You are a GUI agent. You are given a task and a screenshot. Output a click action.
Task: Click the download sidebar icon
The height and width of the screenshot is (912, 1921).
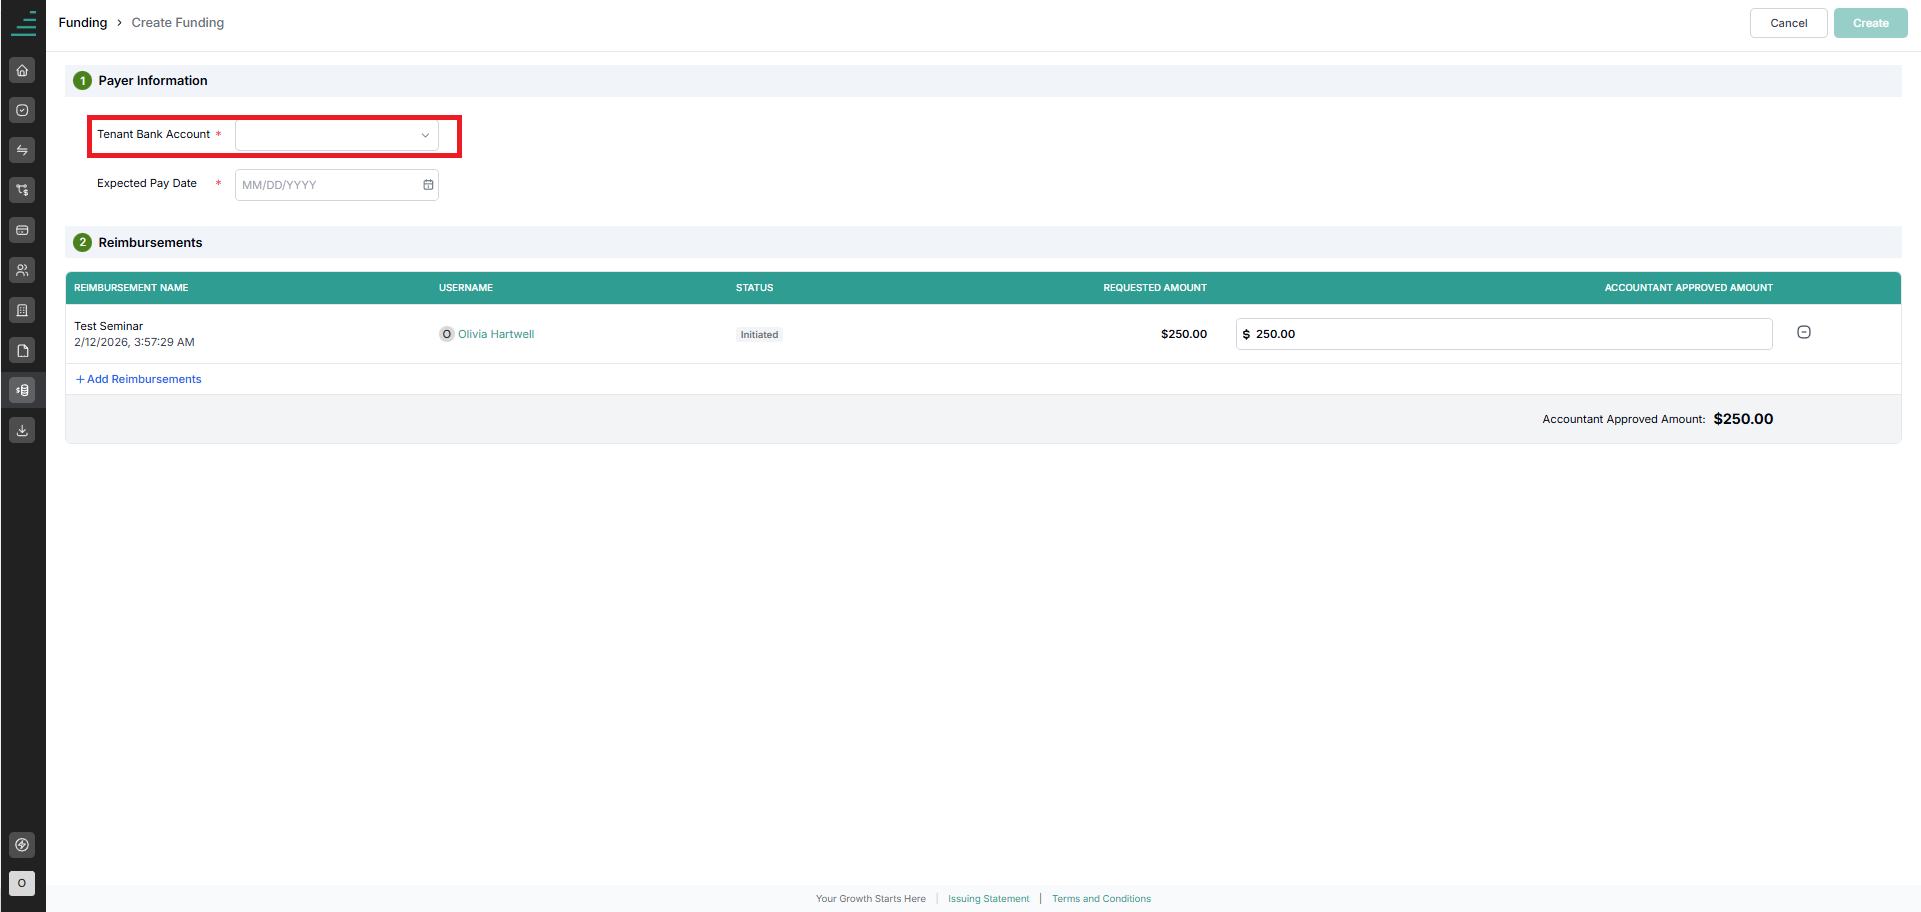pyautogui.click(x=22, y=430)
